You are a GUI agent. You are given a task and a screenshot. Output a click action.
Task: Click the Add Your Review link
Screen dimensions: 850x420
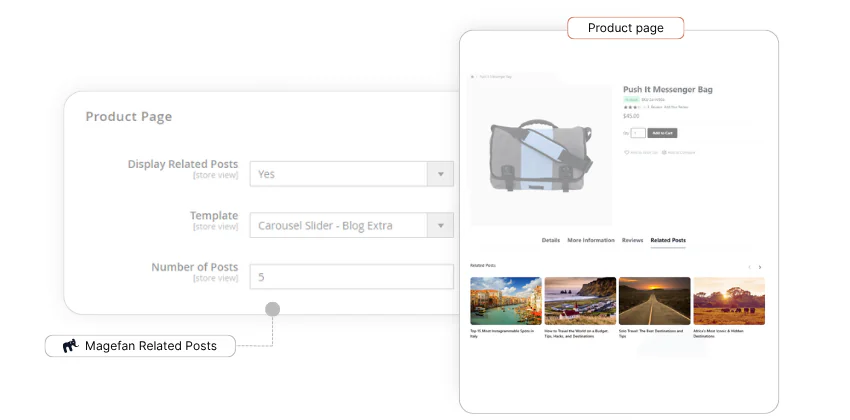(x=678, y=106)
